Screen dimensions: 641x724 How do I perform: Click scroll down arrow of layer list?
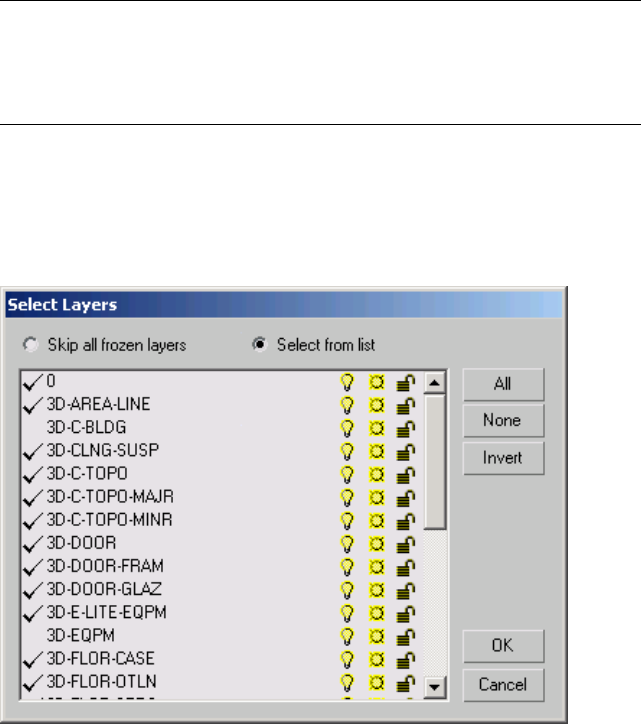[434, 687]
